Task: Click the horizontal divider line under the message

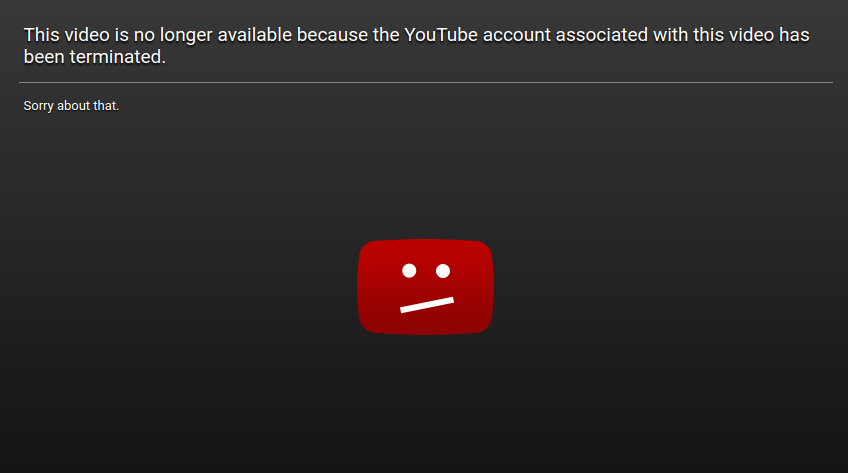Action: (x=426, y=83)
